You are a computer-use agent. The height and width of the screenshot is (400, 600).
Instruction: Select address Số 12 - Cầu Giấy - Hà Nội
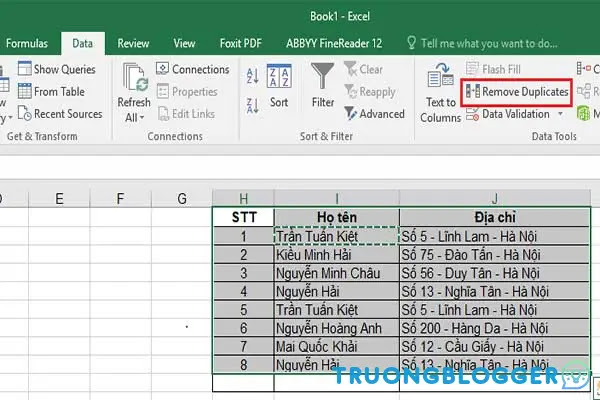pos(495,347)
